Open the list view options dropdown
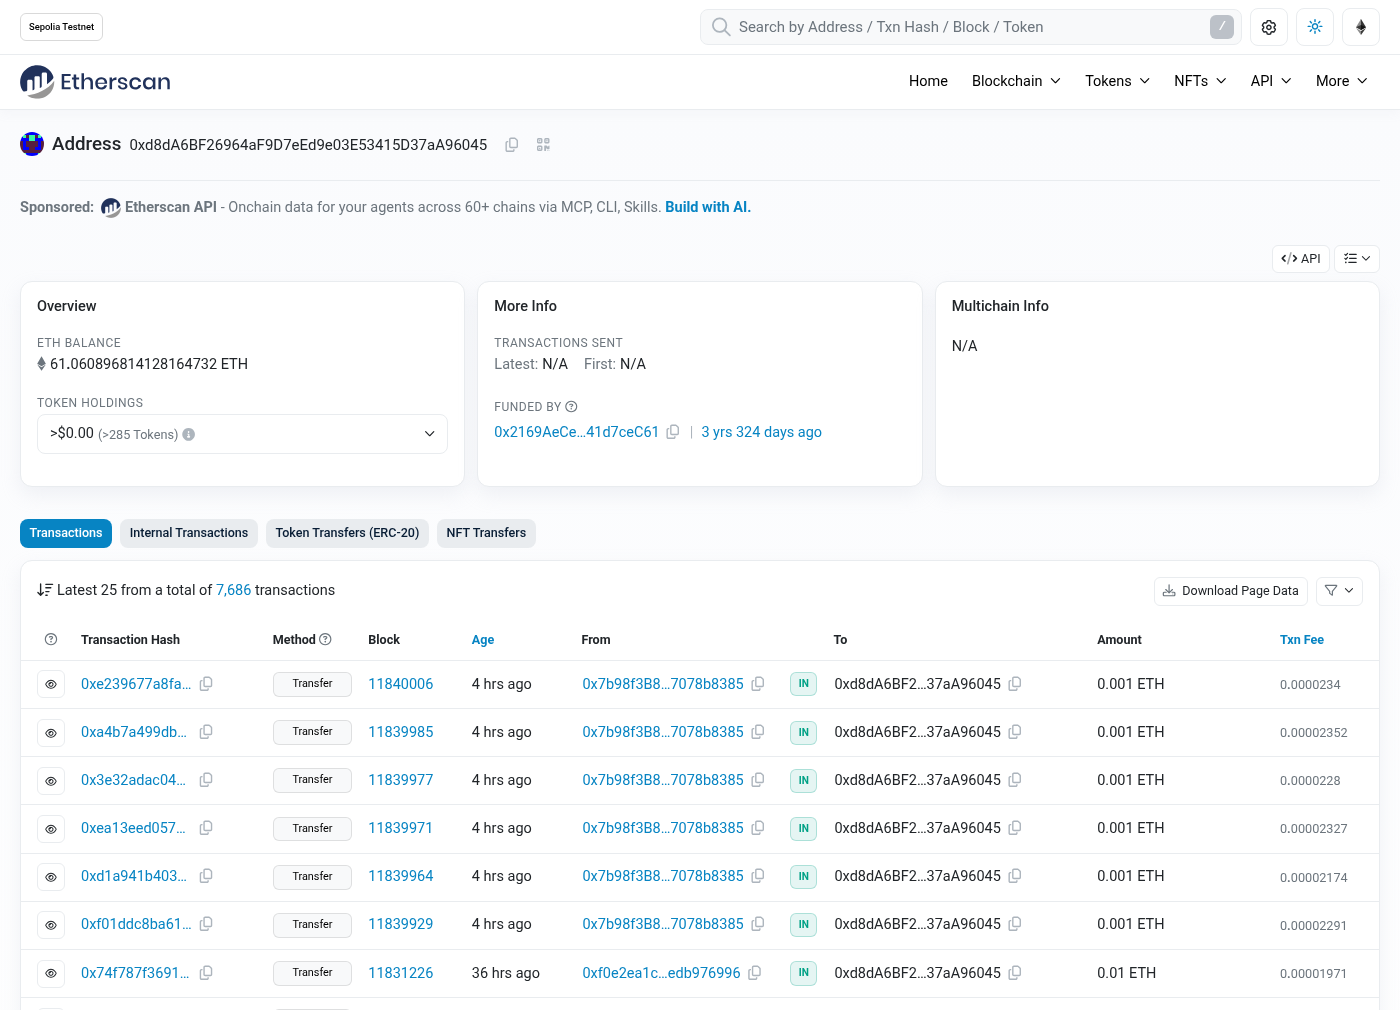The image size is (1400, 1010). click(1357, 259)
